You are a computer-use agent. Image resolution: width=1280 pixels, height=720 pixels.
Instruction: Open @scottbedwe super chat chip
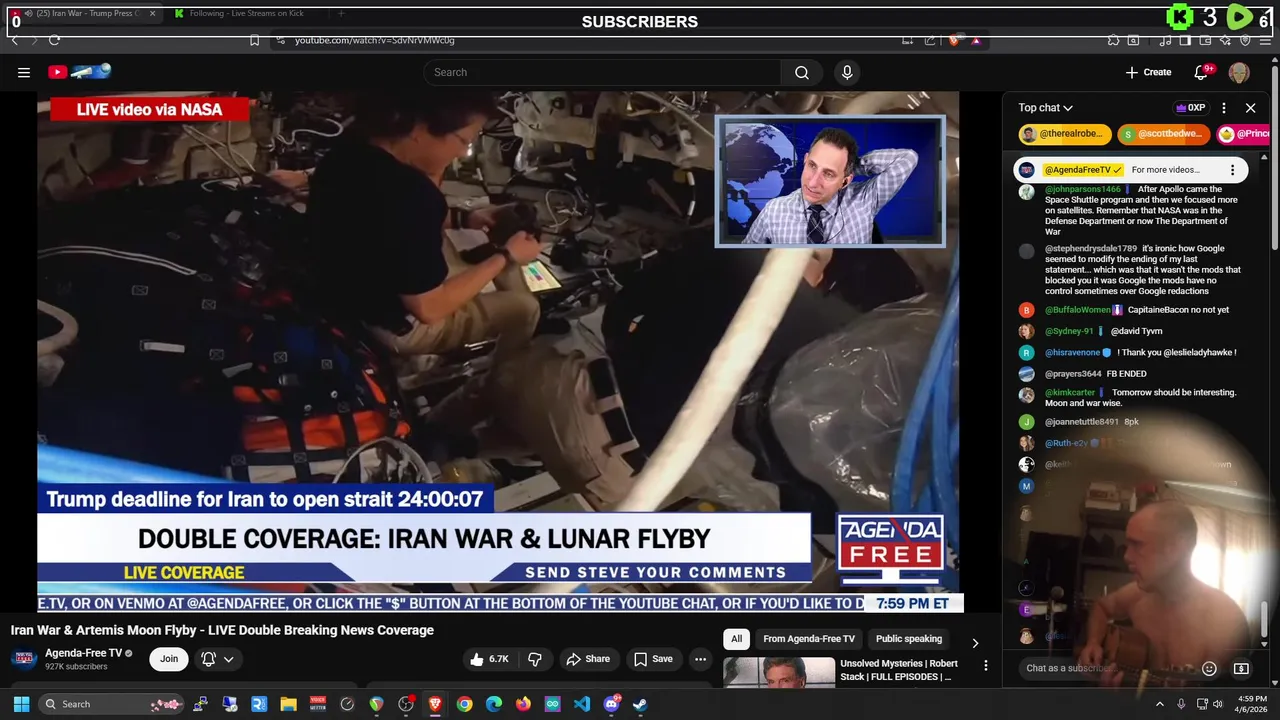tap(1164, 134)
